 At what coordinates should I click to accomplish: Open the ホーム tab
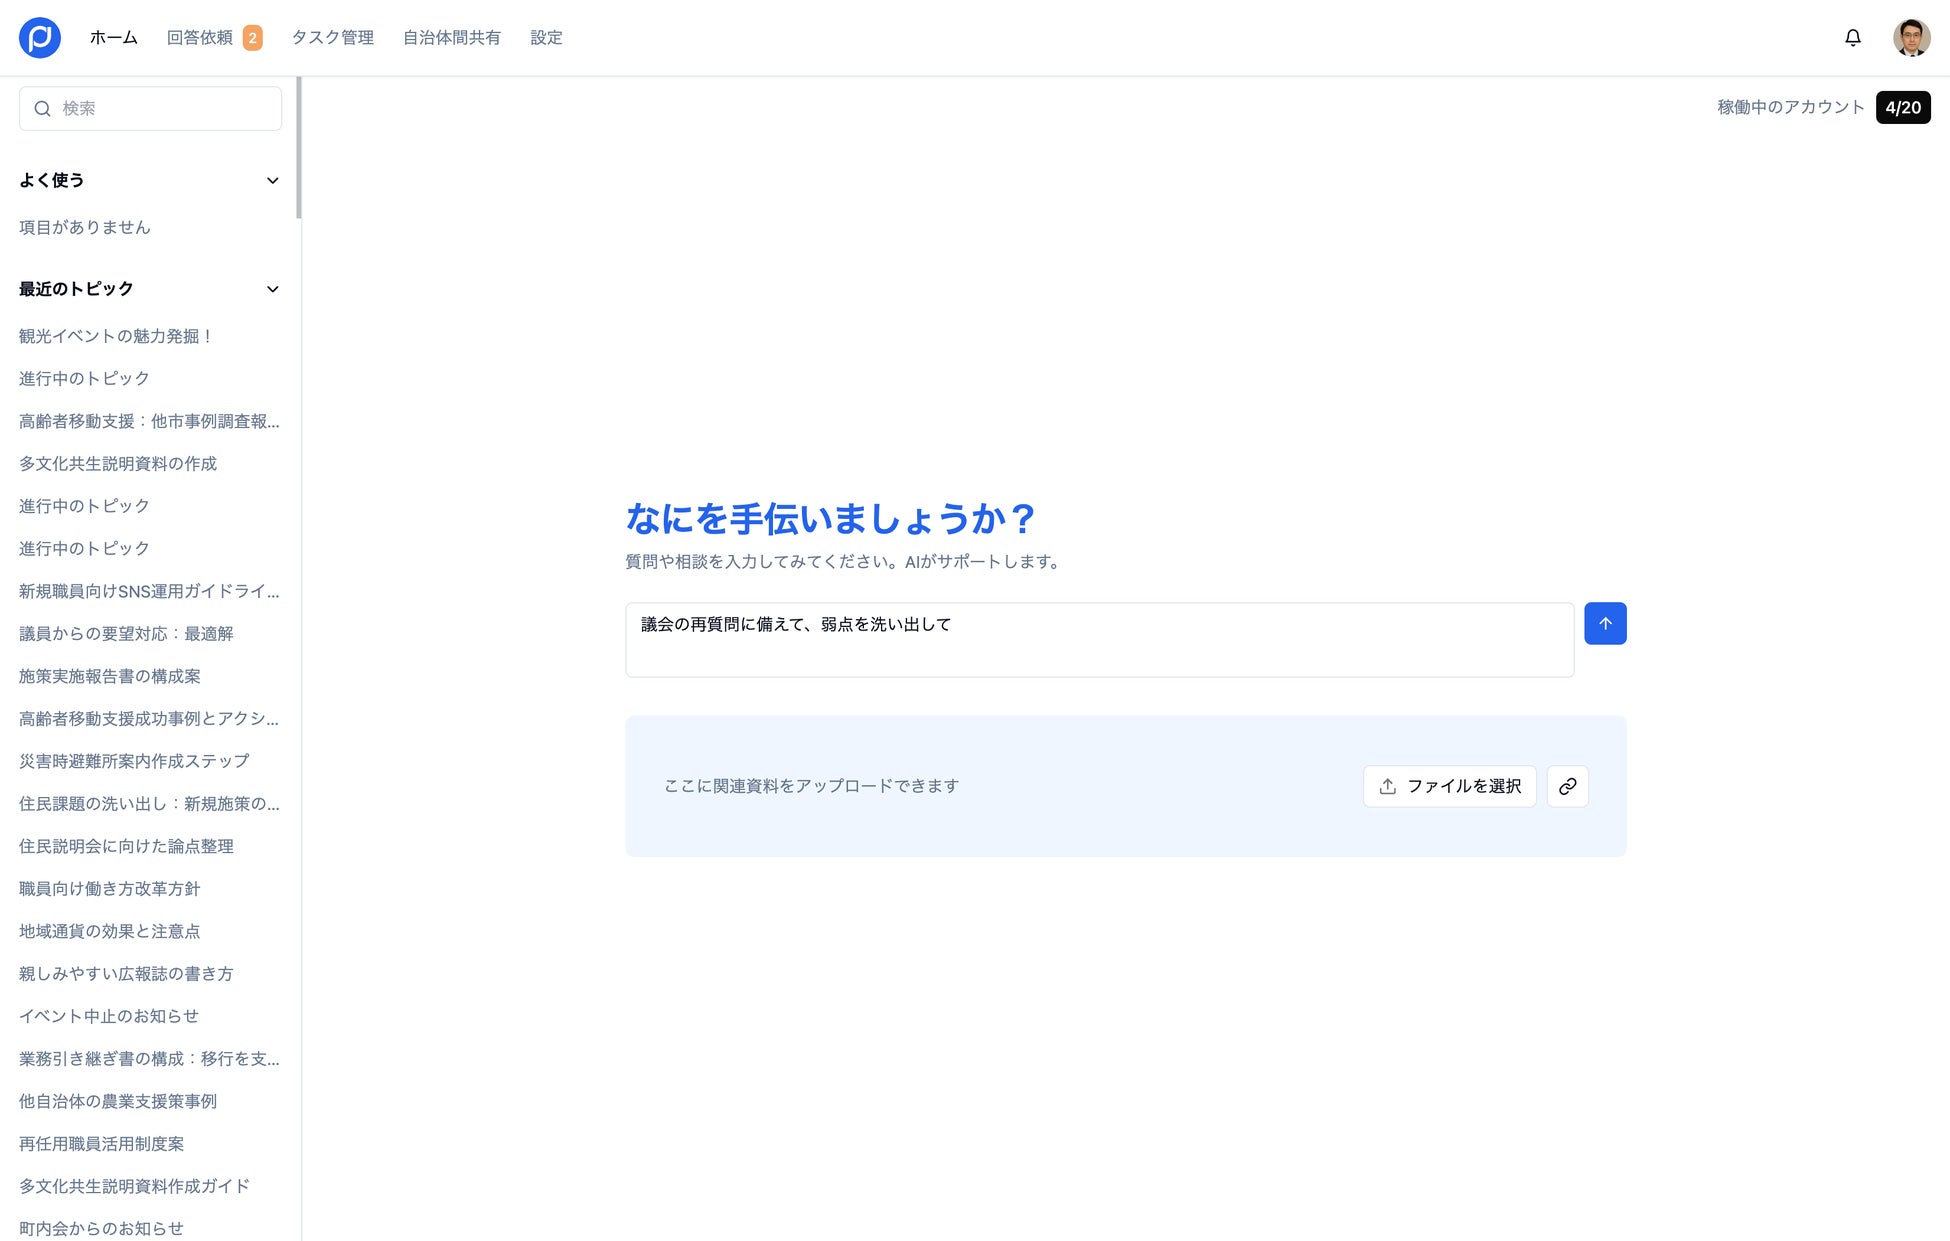(114, 38)
